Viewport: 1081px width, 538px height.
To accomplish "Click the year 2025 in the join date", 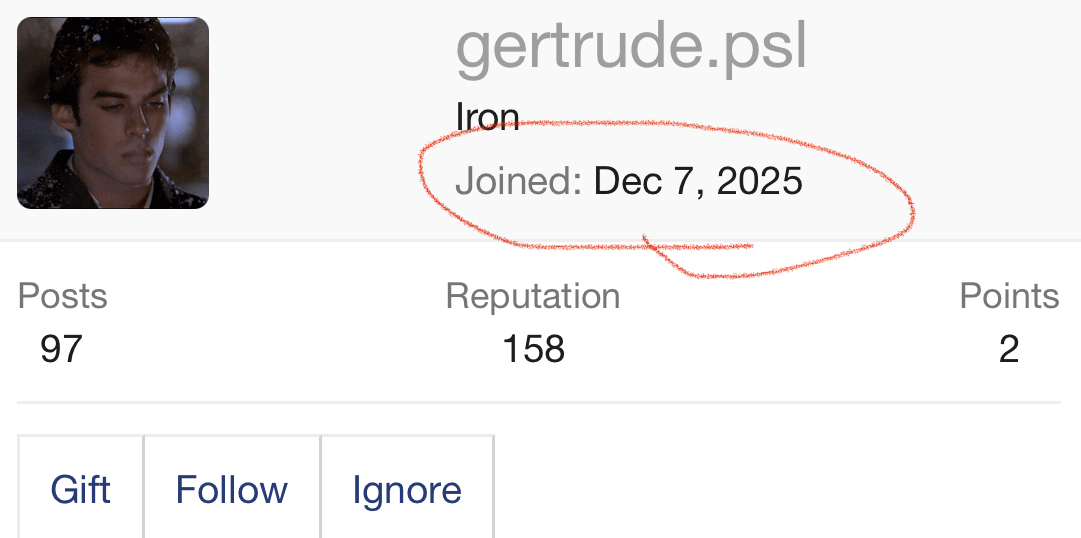I will 760,181.
